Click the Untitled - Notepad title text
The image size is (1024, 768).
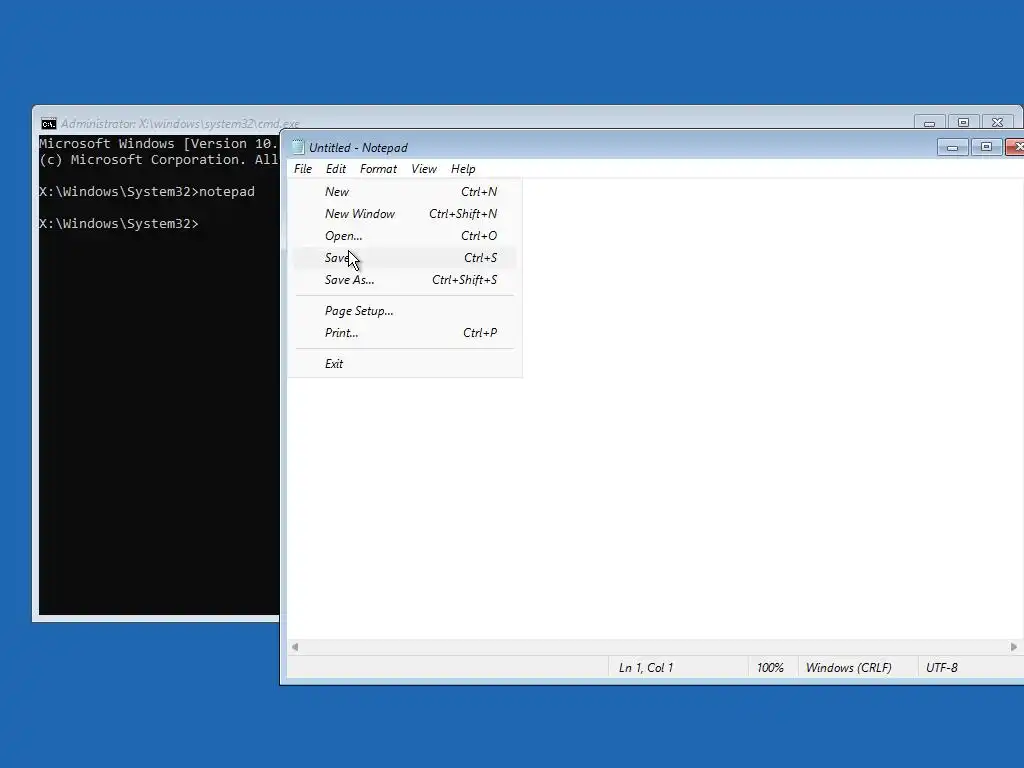358,148
